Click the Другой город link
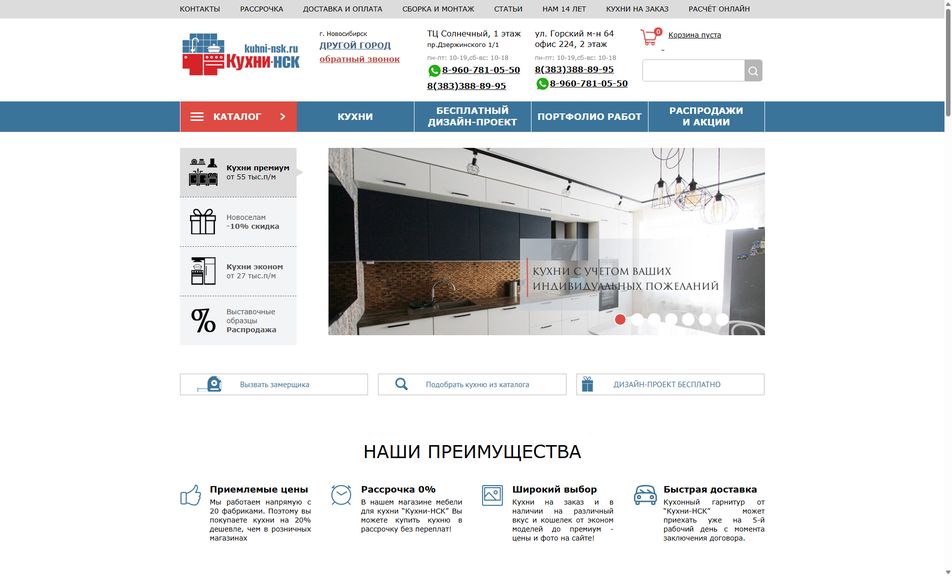The width and height of the screenshot is (952, 576). tap(355, 46)
